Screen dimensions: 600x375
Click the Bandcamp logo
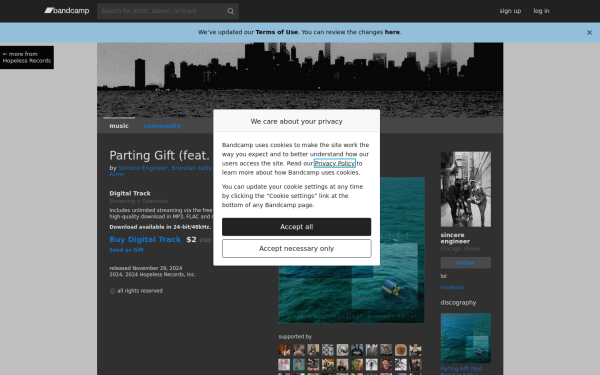coord(67,11)
